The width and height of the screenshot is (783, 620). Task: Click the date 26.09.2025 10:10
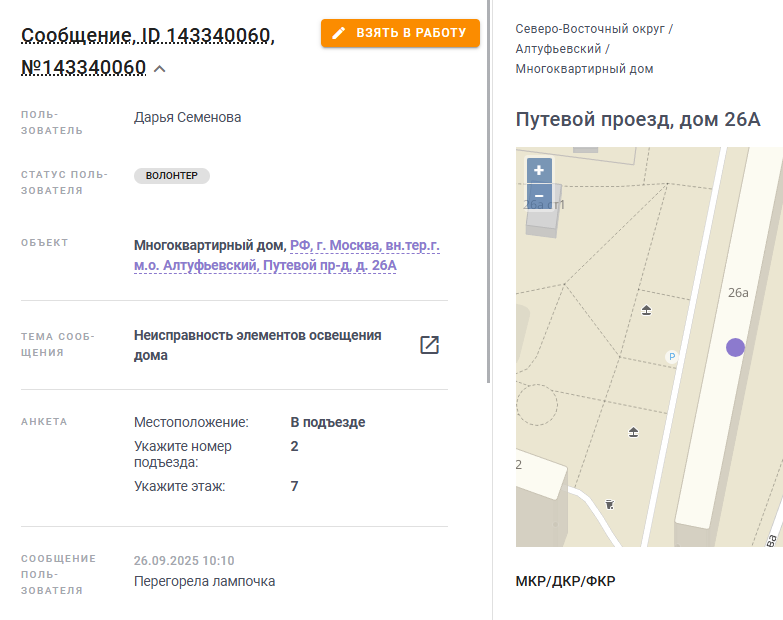click(184, 561)
